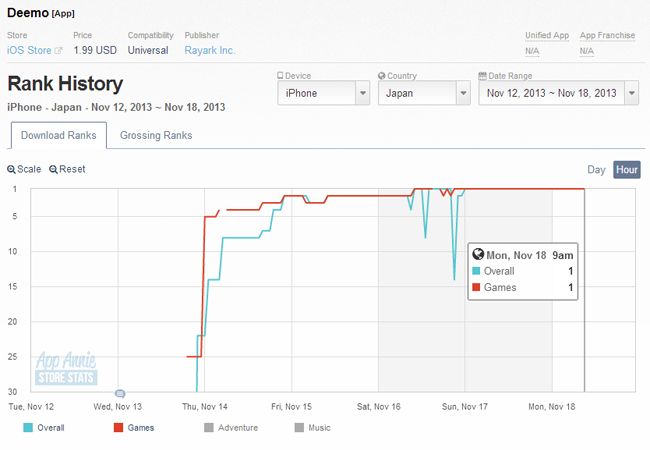Click the Mon, Nov 18 axis label
650x450 pixels.
tap(552, 407)
